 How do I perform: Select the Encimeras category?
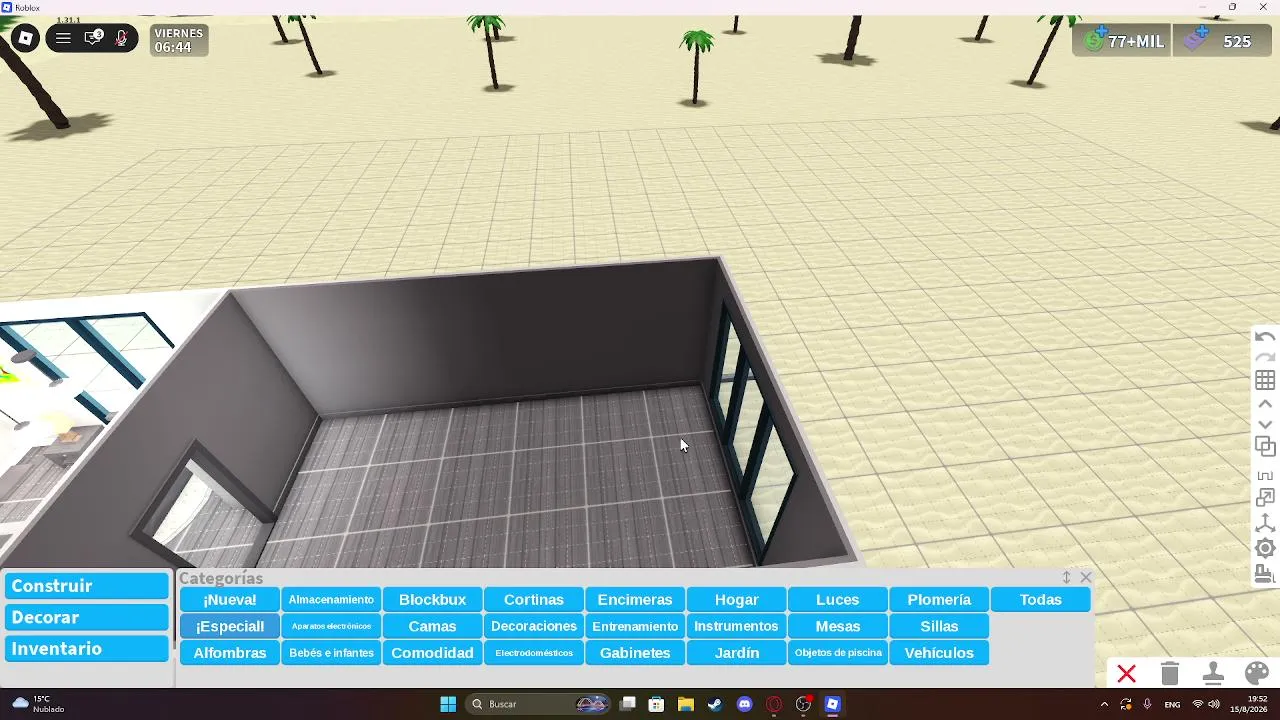(x=635, y=600)
